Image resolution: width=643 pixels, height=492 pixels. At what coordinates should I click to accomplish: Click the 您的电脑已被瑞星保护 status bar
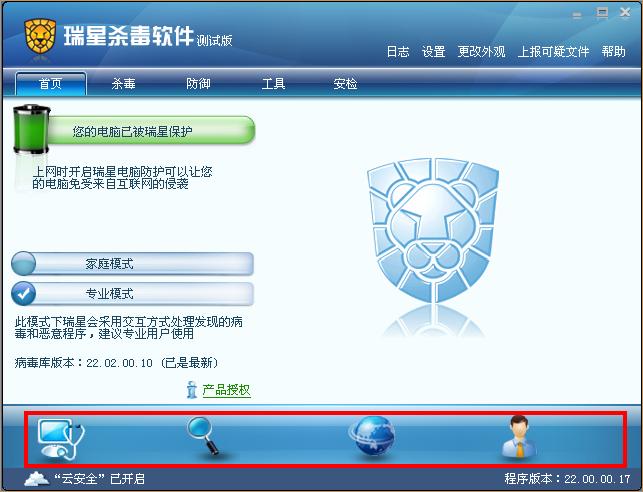tap(152, 130)
